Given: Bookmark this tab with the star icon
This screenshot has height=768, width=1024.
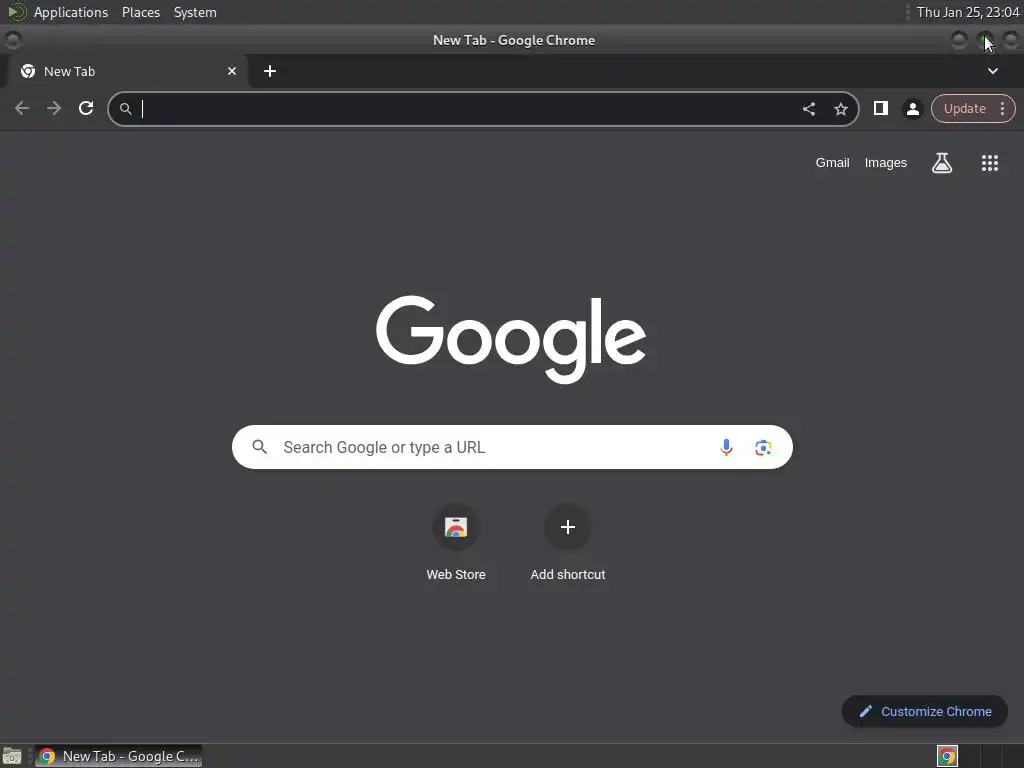Looking at the screenshot, I should point(840,109).
